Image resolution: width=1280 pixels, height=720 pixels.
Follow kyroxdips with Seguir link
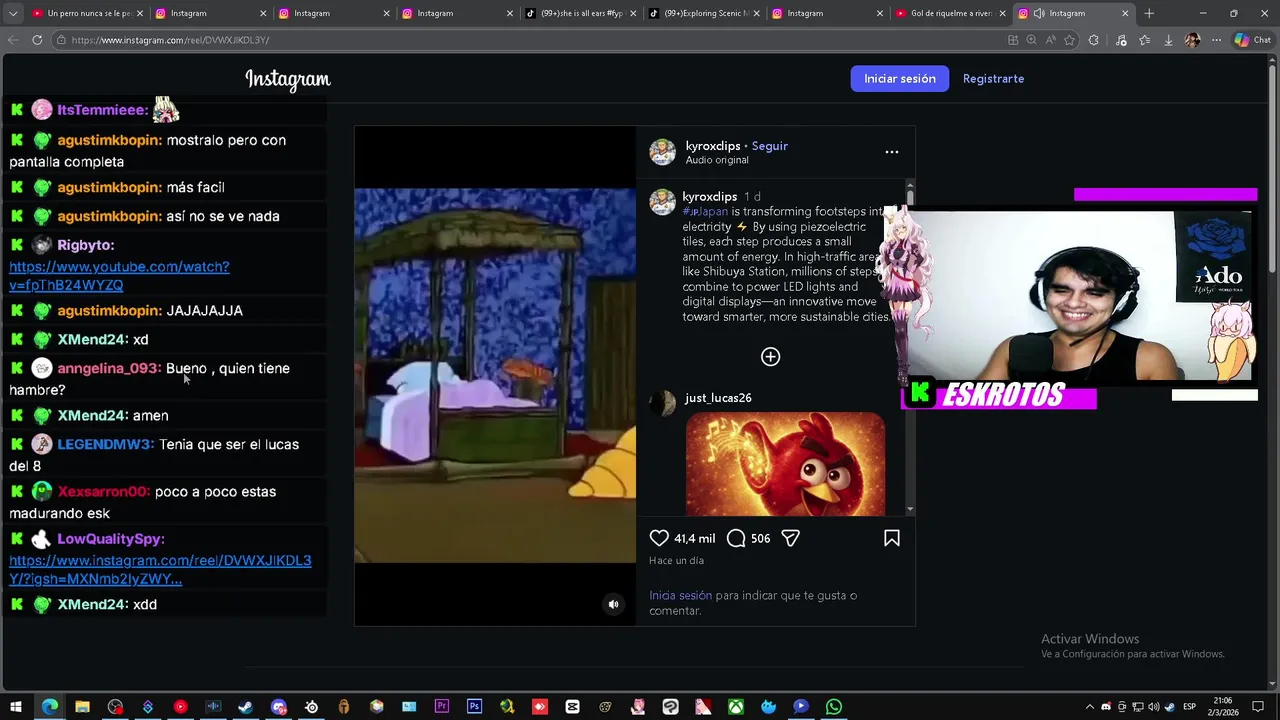pyautogui.click(x=770, y=146)
